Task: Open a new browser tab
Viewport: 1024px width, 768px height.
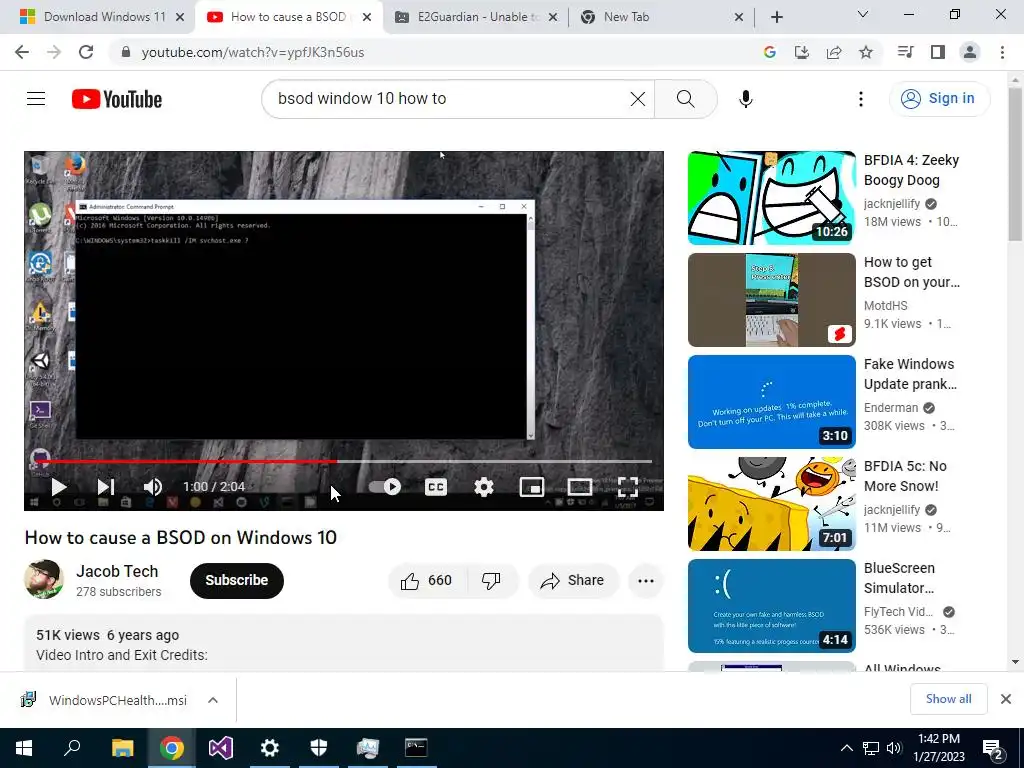Action: [776, 18]
